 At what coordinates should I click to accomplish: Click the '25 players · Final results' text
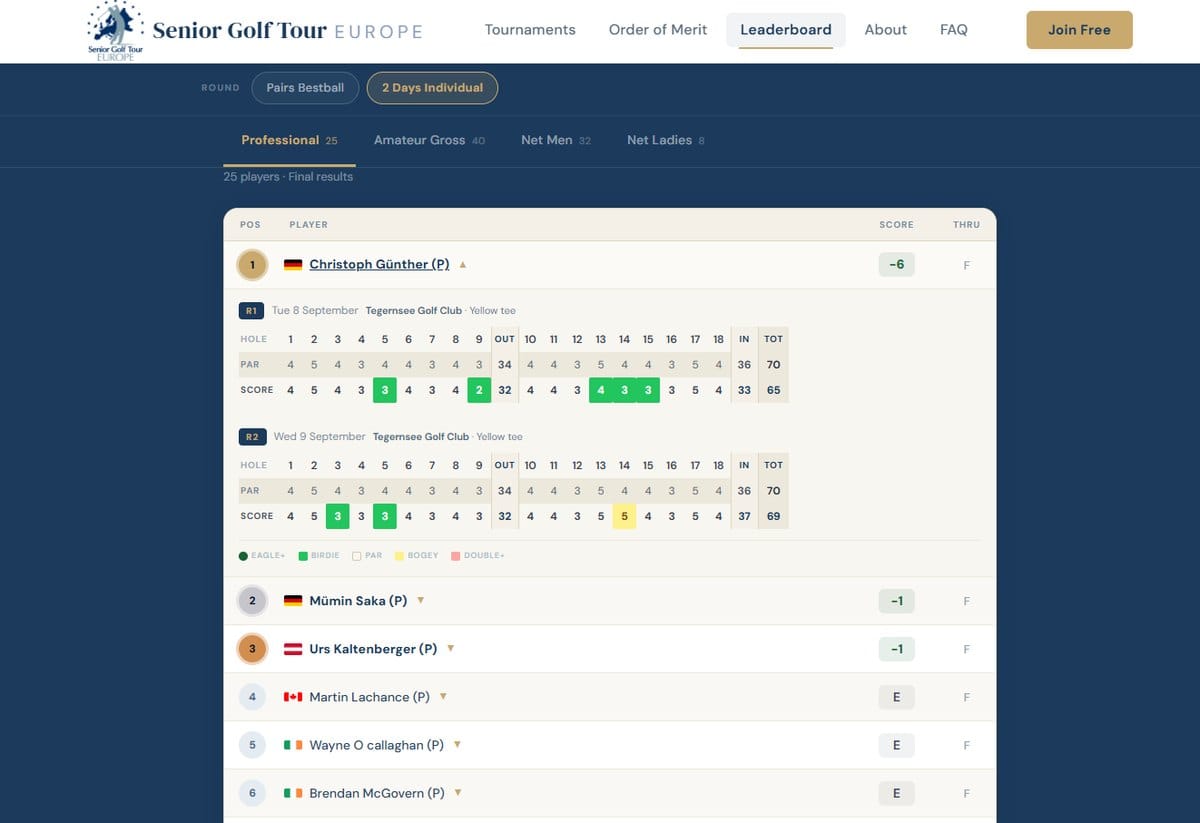288,177
